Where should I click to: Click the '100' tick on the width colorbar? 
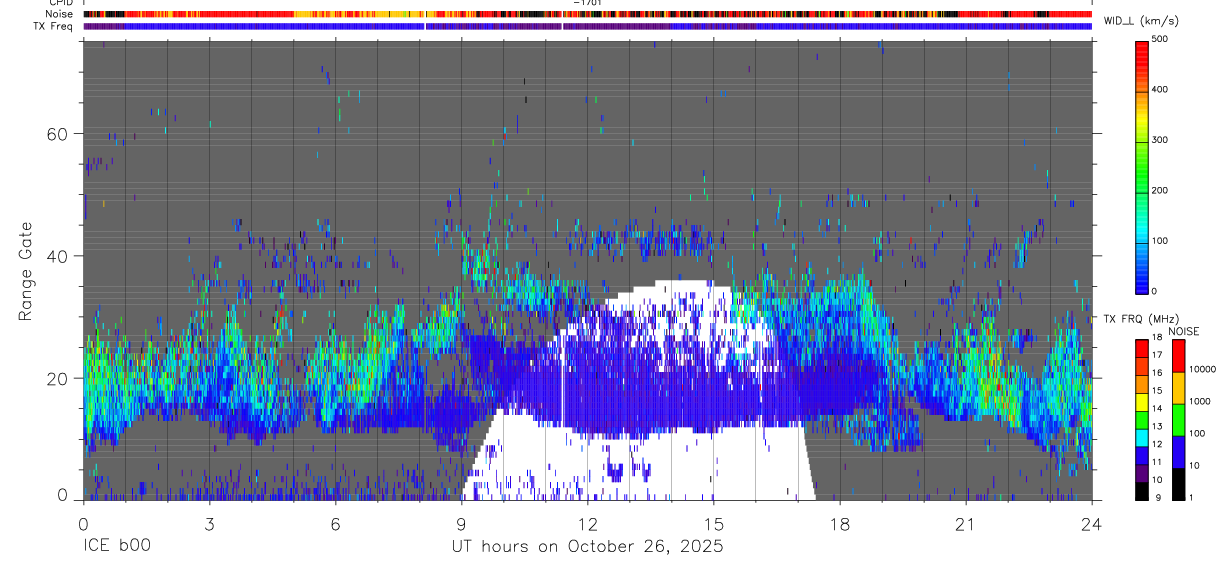point(1161,240)
